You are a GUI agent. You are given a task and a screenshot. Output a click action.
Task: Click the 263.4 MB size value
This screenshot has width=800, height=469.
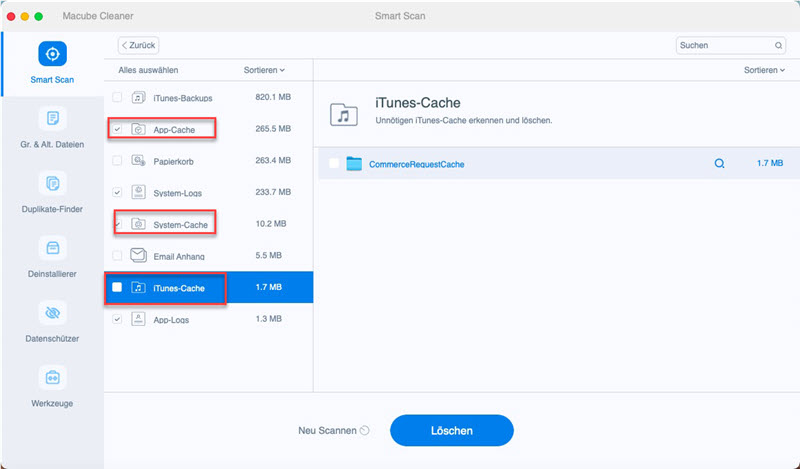273,160
